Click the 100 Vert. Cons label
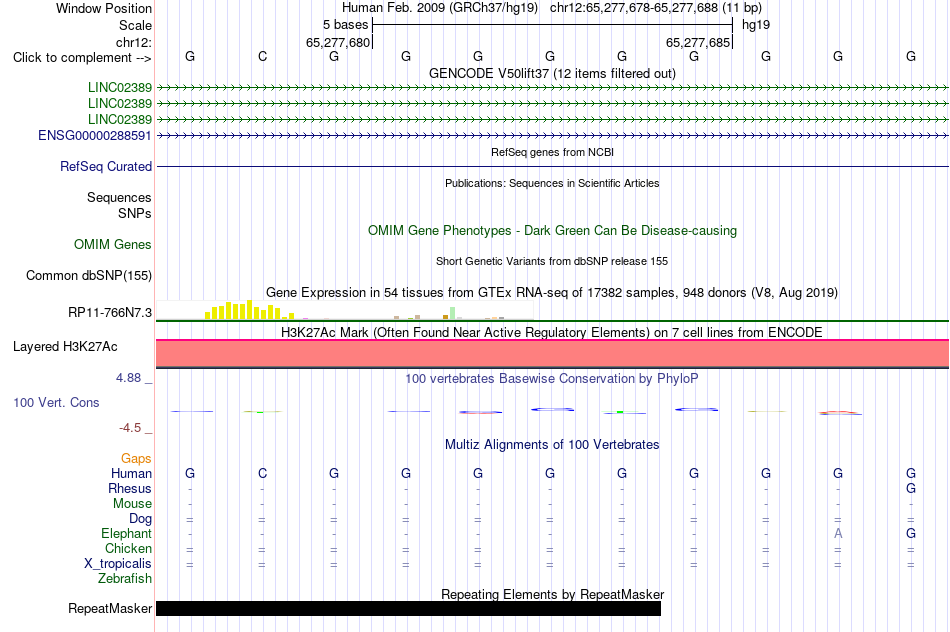 tap(56, 402)
